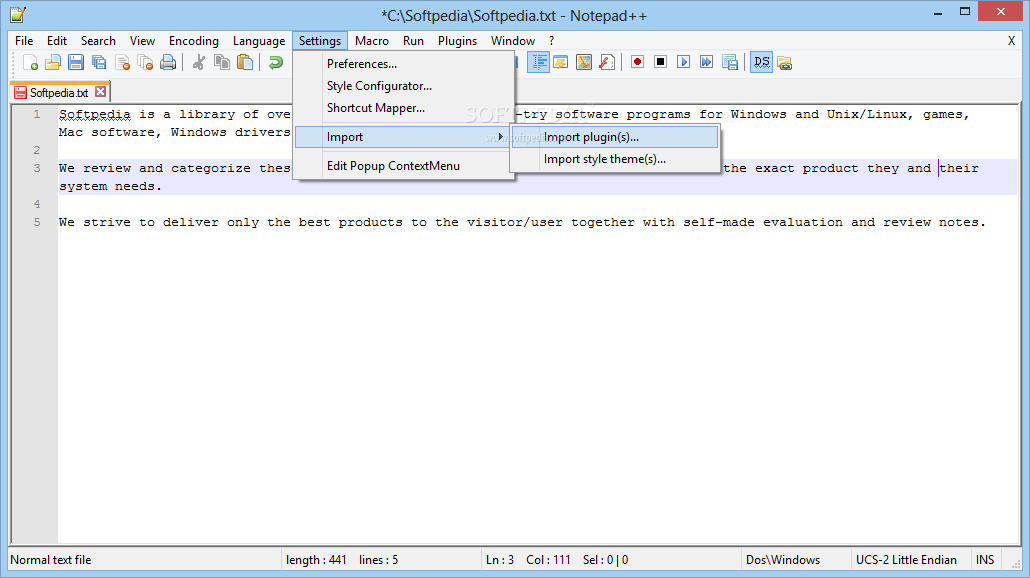Click the folder icon after DS button
This screenshot has height=578, width=1030.
click(784, 62)
